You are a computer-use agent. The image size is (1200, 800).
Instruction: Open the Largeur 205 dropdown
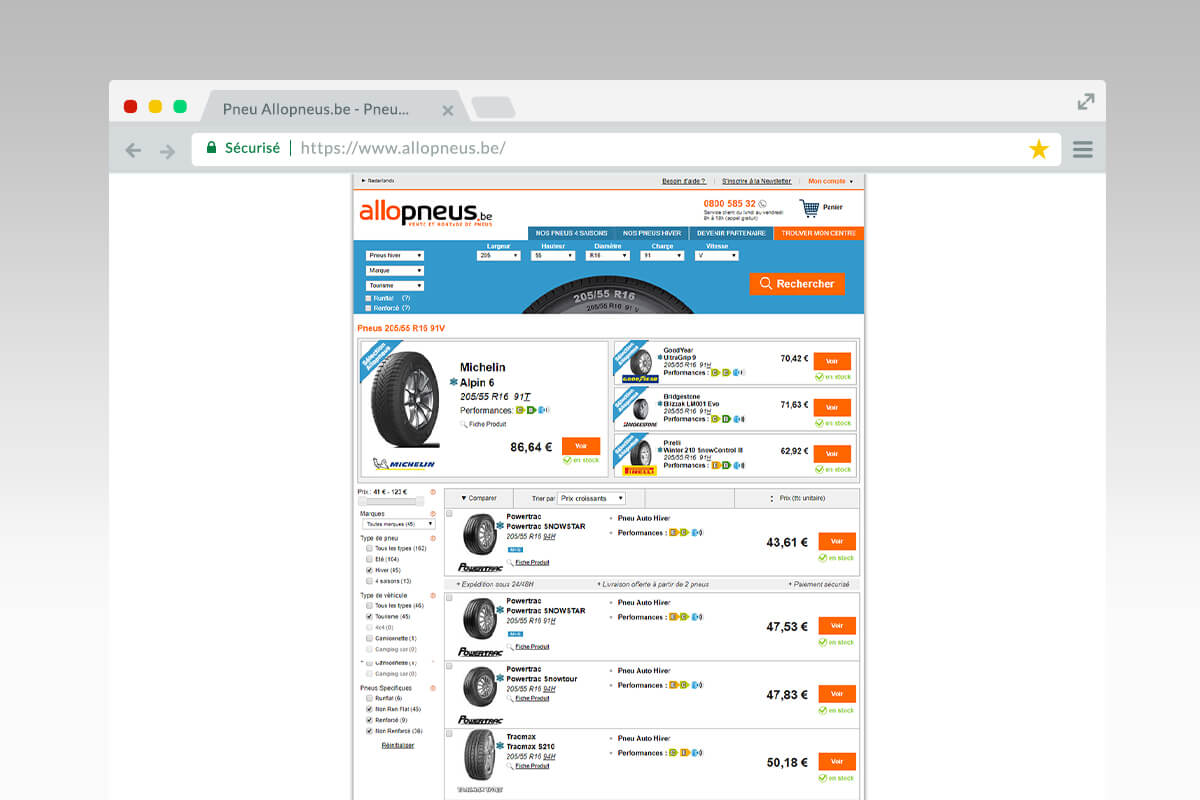[499, 256]
